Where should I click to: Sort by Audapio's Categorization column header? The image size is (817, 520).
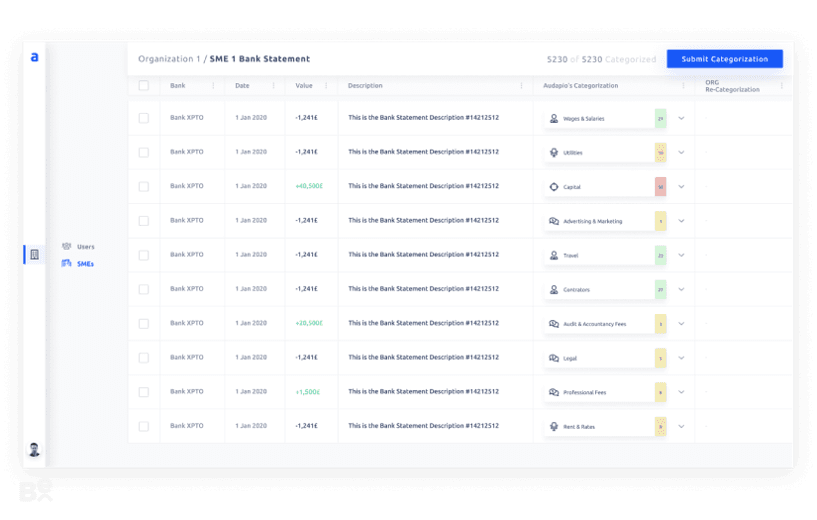(x=580, y=85)
